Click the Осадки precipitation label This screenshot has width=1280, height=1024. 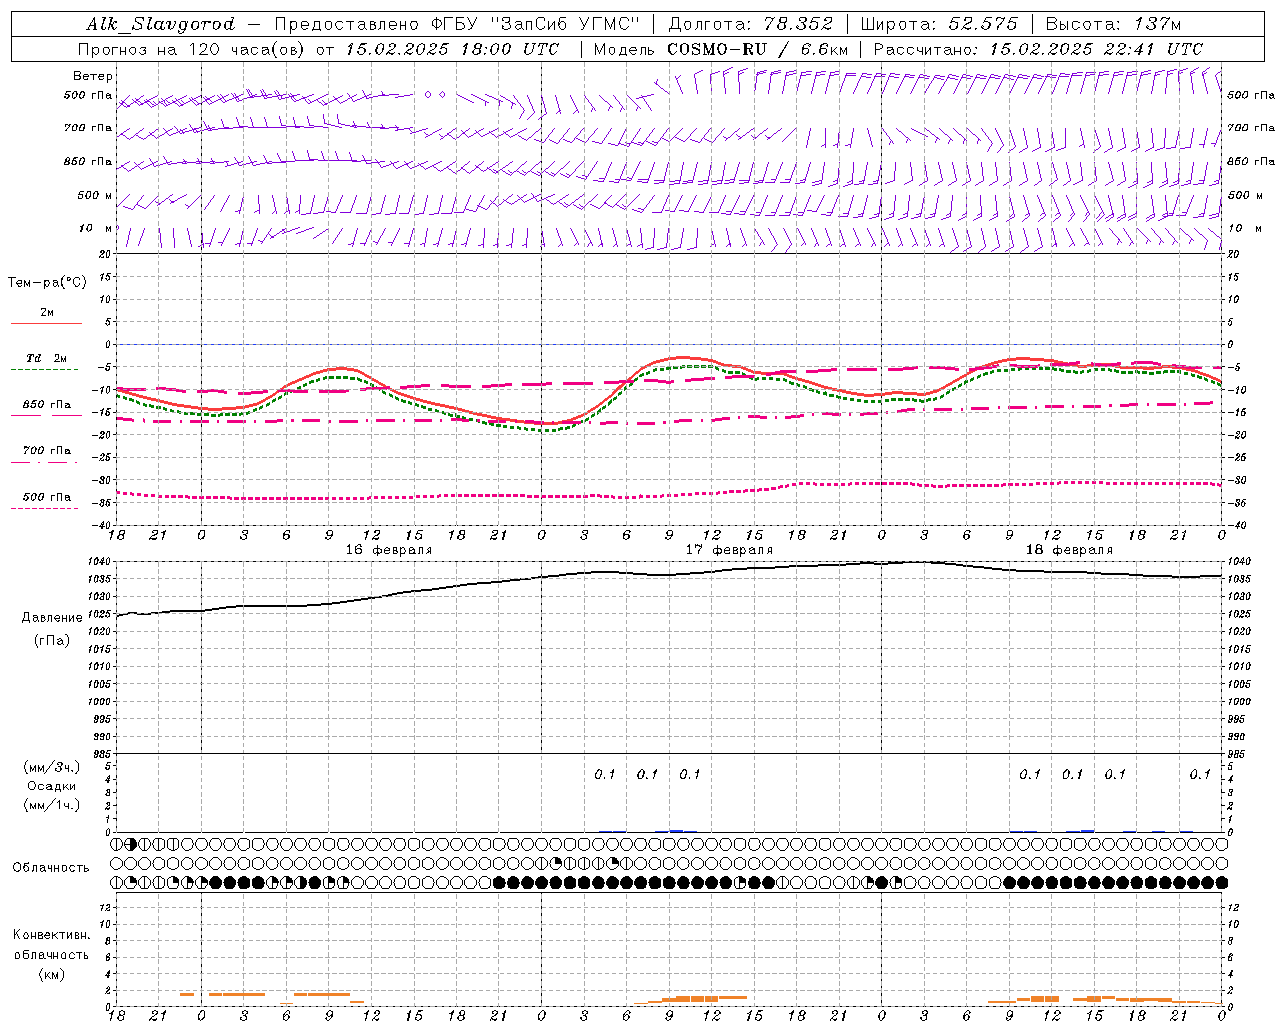coord(52,786)
